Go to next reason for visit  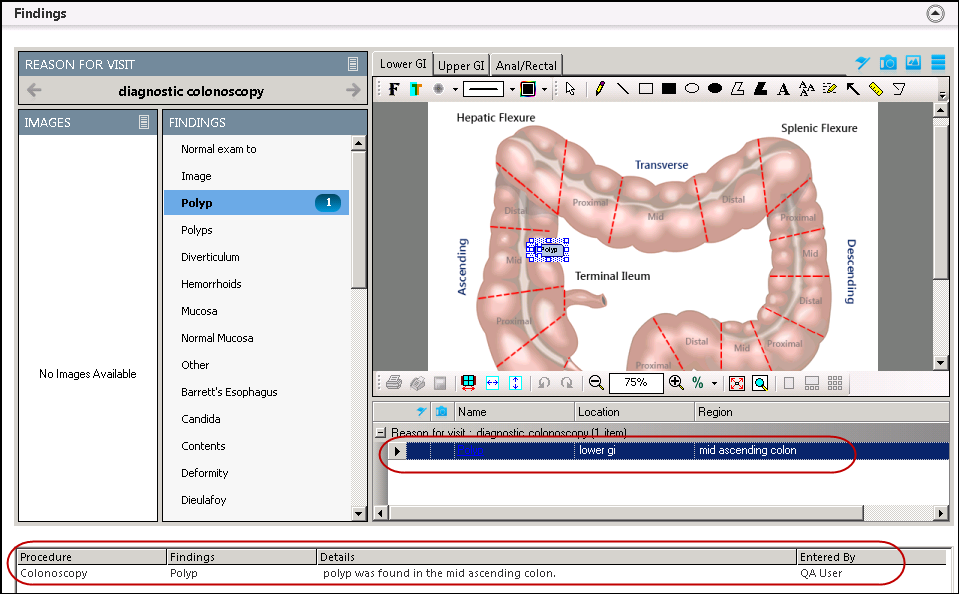point(353,91)
